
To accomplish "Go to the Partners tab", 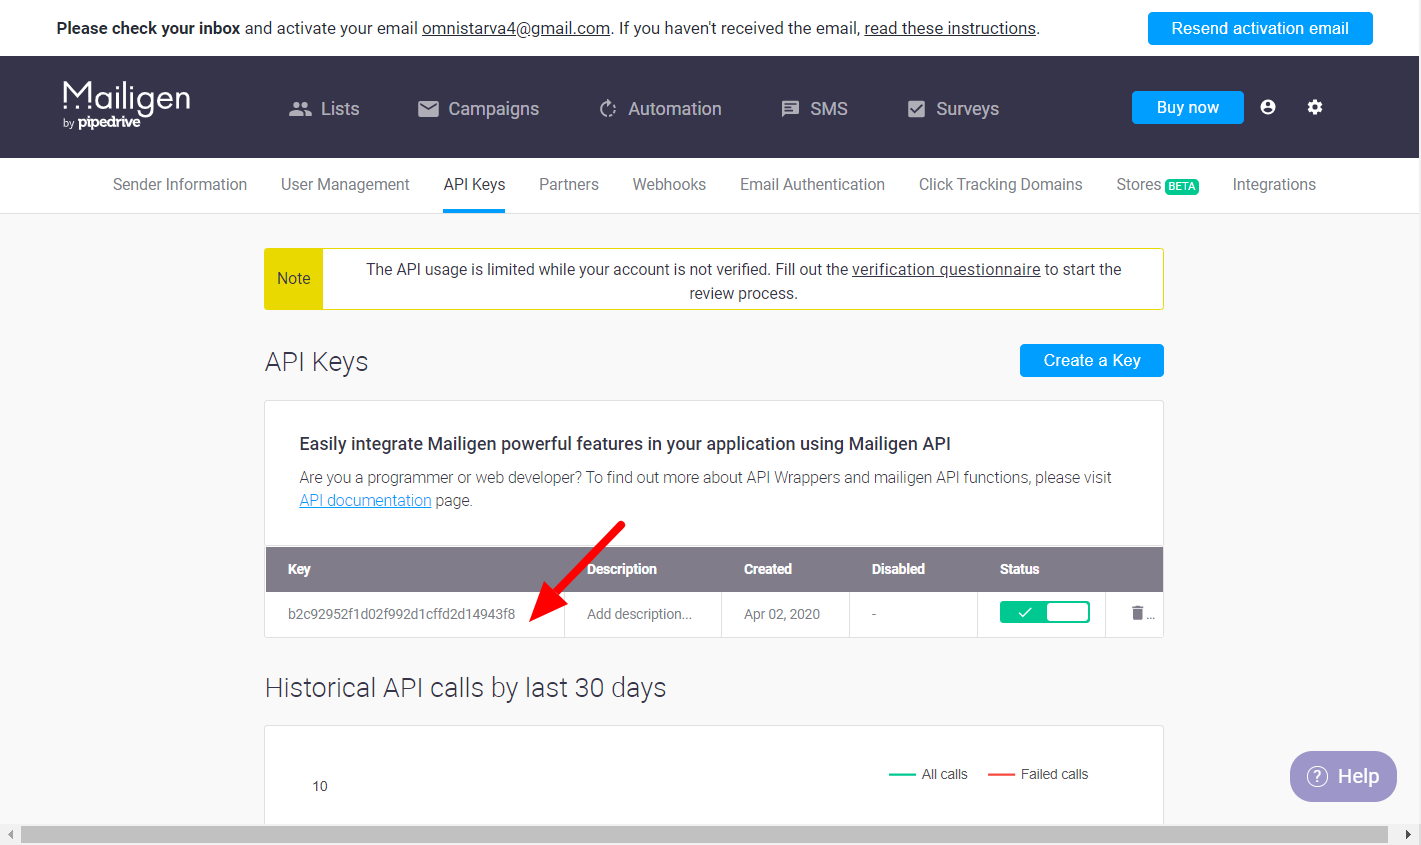I will click(x=569, y=185).
